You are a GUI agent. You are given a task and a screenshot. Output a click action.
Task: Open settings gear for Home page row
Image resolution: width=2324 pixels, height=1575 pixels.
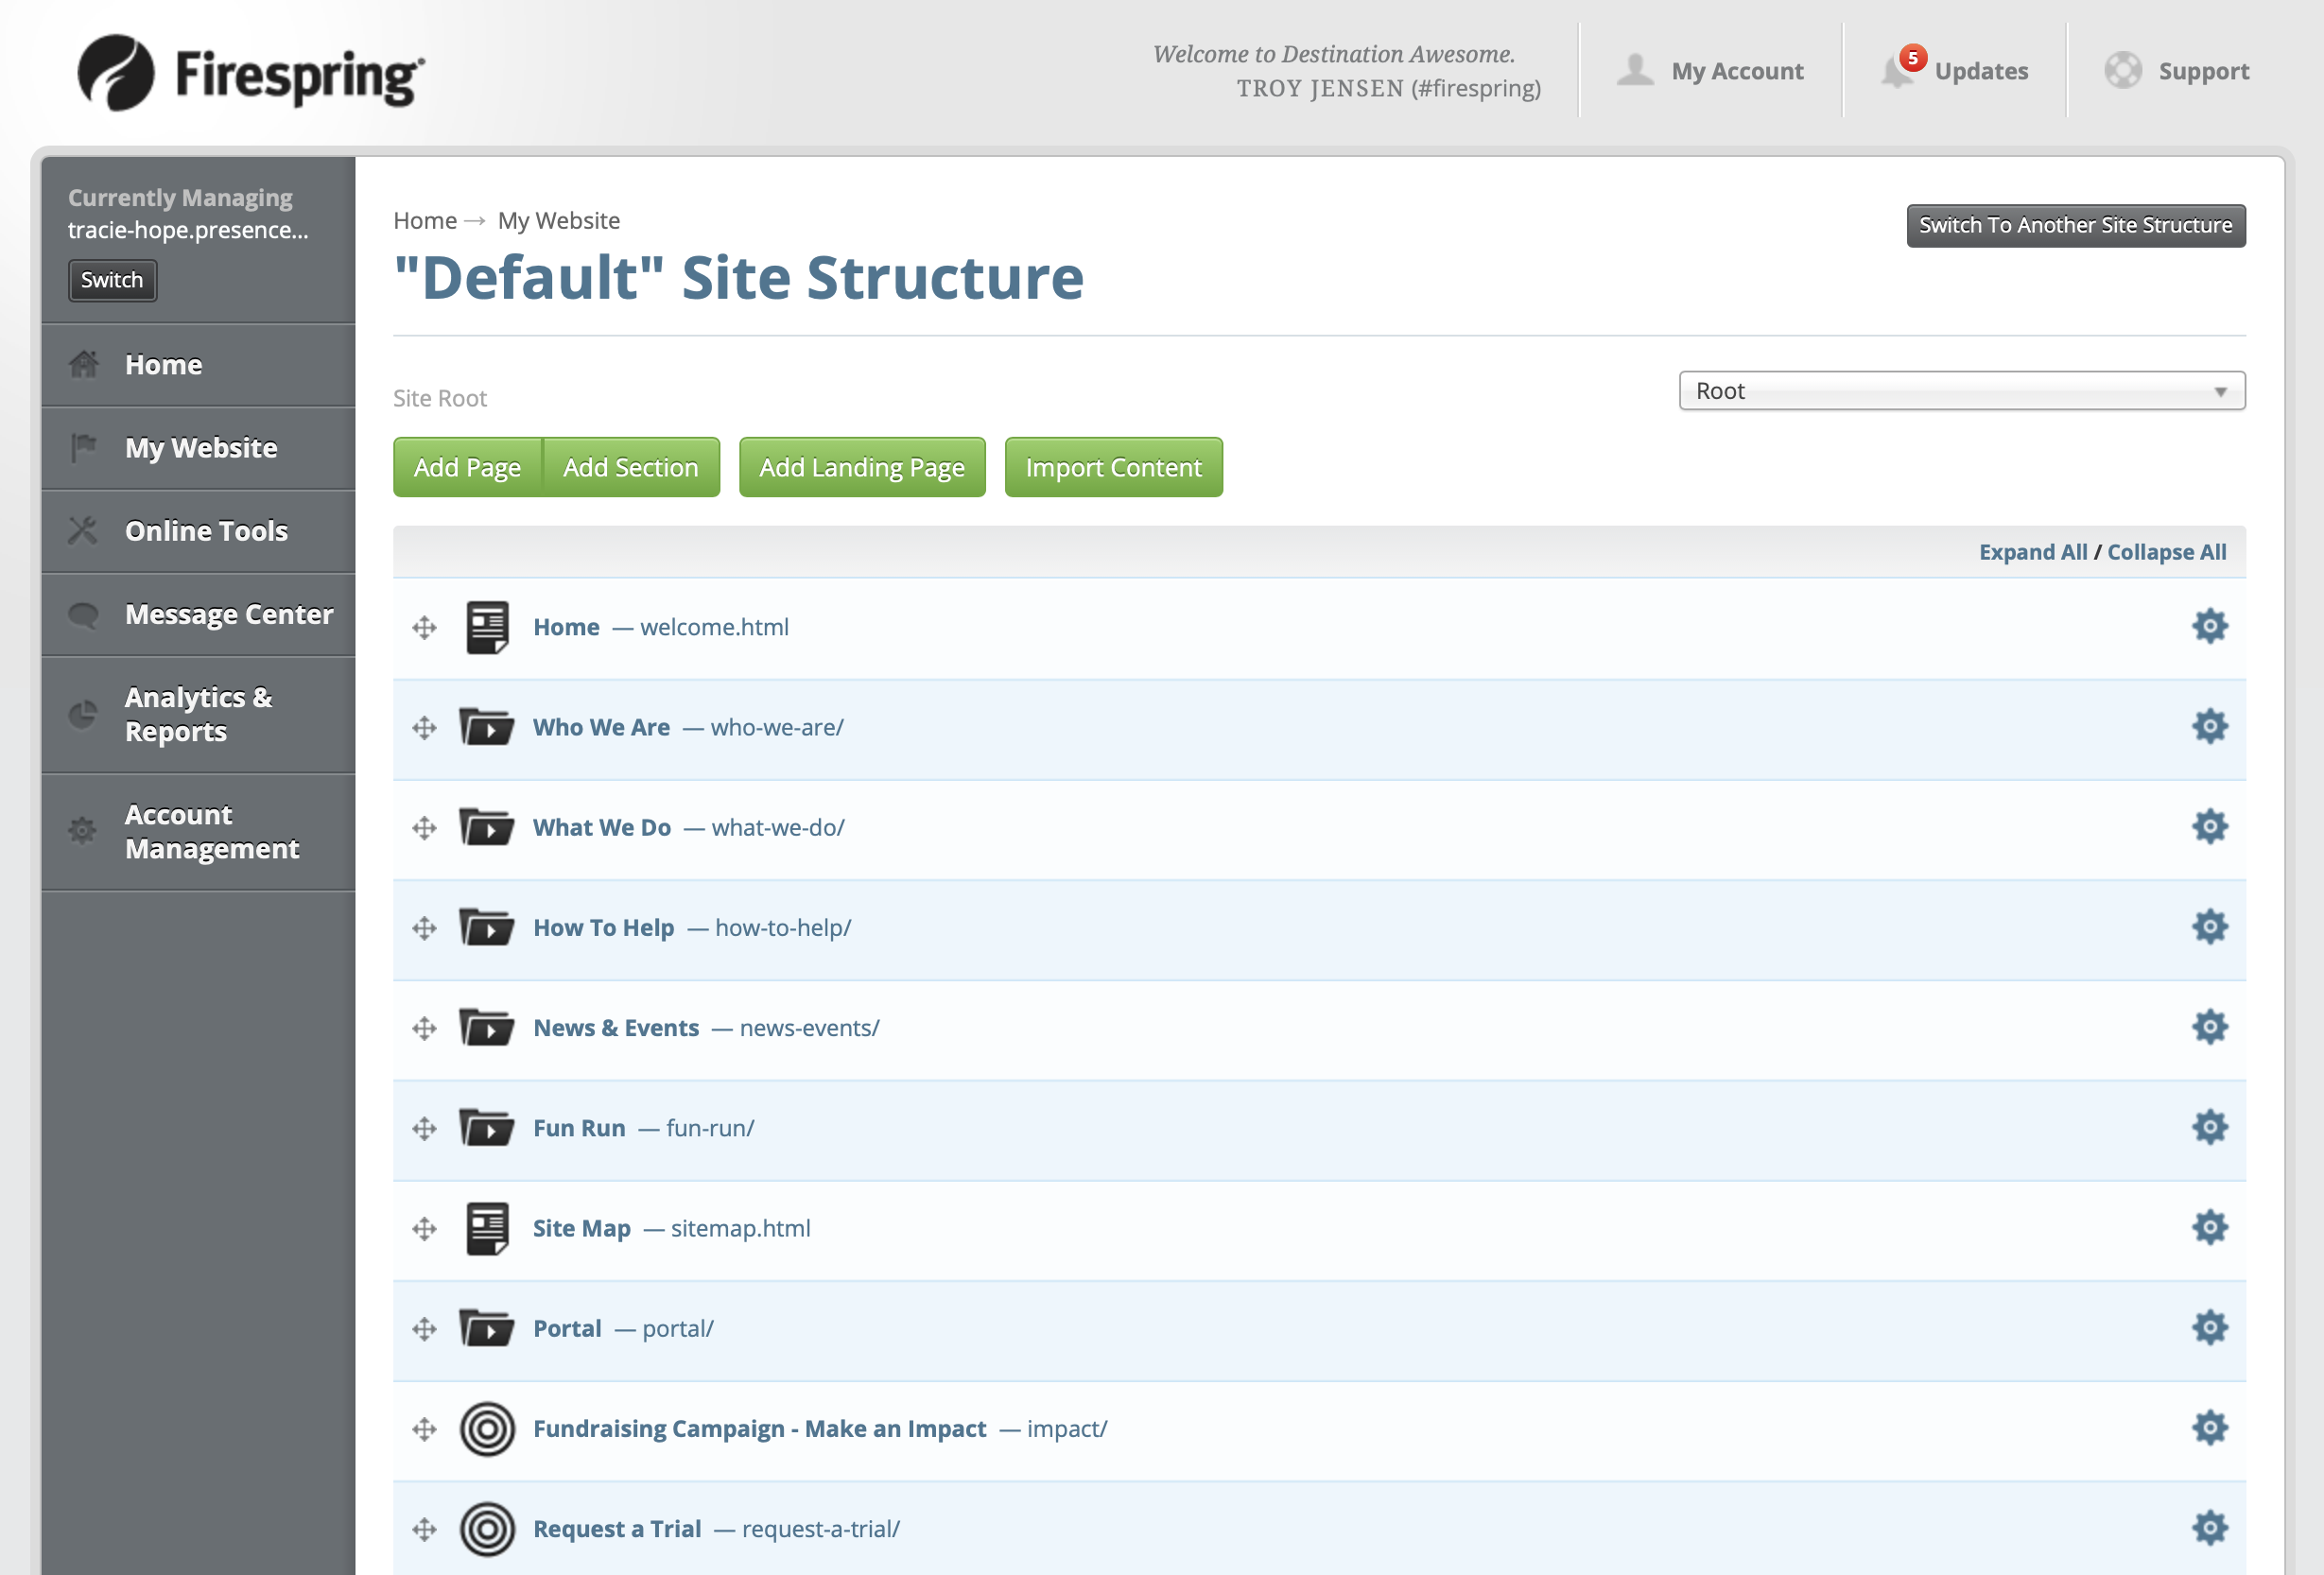click(2209, 626)
